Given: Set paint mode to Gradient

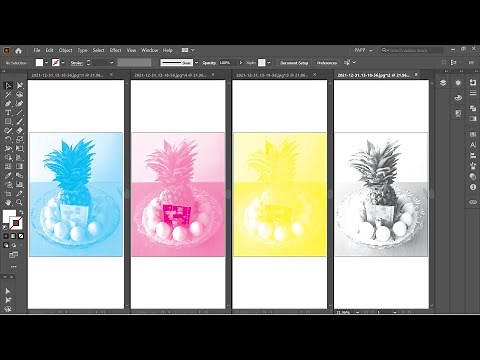Looking at the screenshot, I should click(x=13, y=236).
